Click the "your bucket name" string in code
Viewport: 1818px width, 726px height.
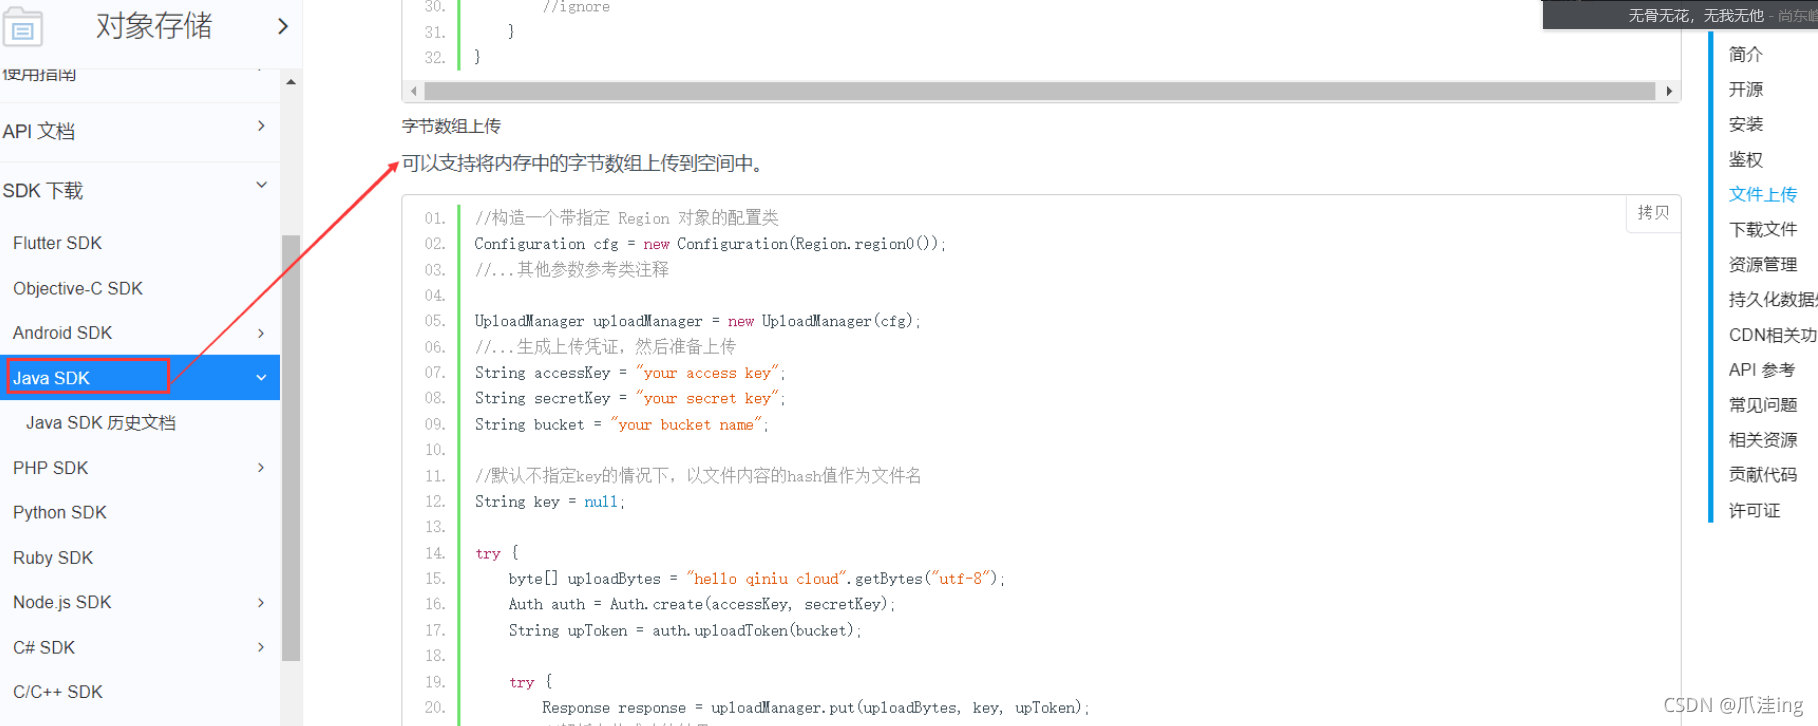(x=686, y=424)
